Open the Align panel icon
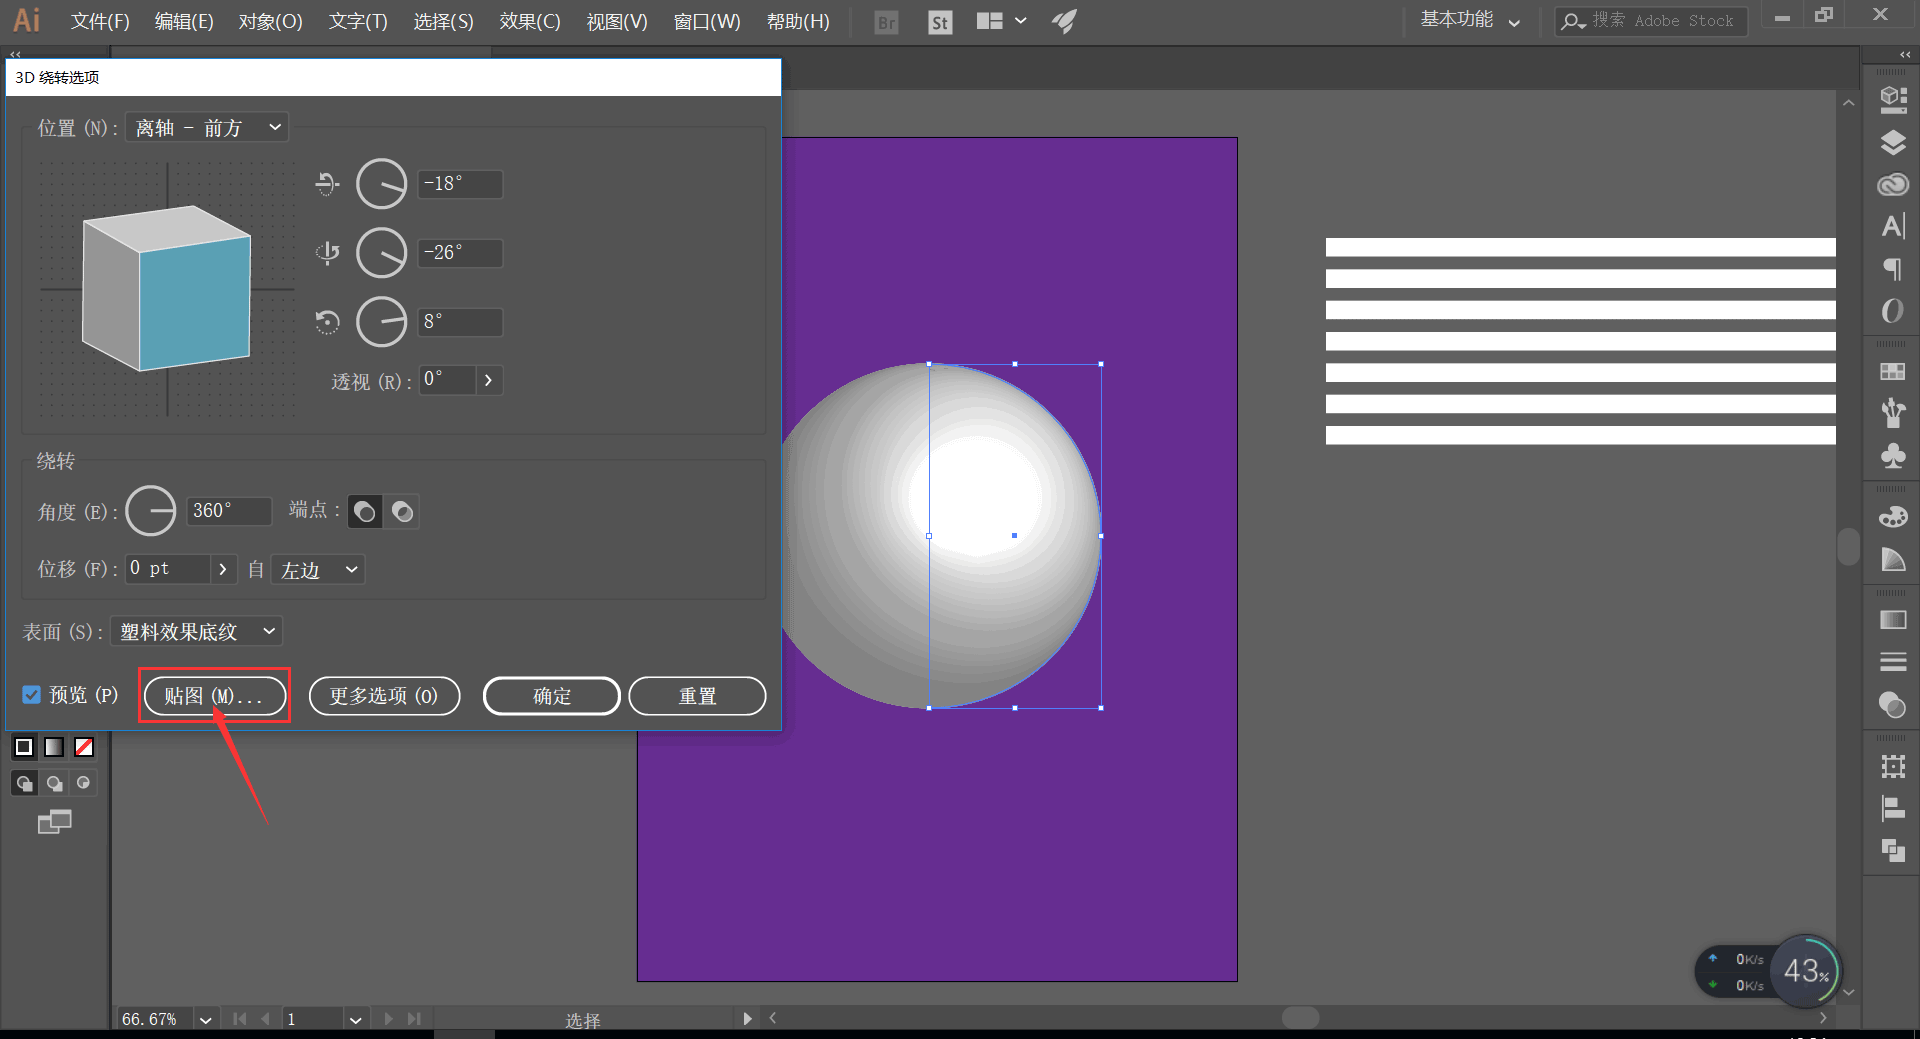Image resolution: width=1920 pixels, height=1039 pixels. click(1892, 808)
